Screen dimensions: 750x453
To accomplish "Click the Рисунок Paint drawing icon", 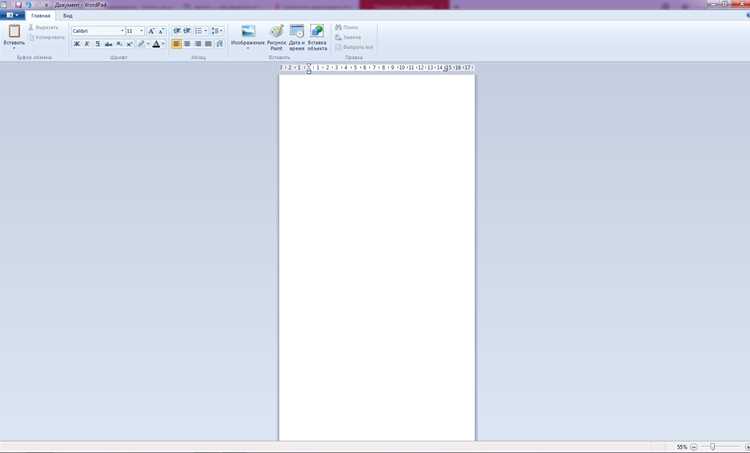I will tap(276, 31).
